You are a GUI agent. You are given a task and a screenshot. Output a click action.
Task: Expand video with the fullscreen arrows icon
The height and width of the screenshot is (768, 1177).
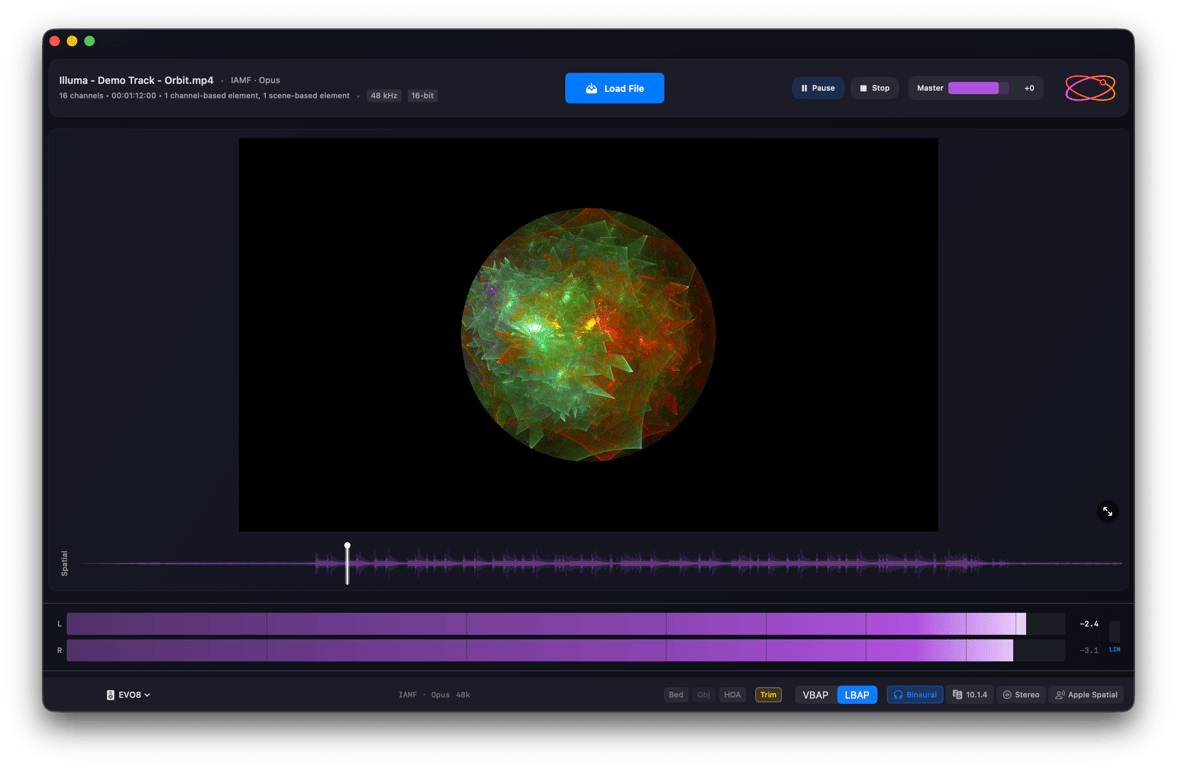[1107, 511]
